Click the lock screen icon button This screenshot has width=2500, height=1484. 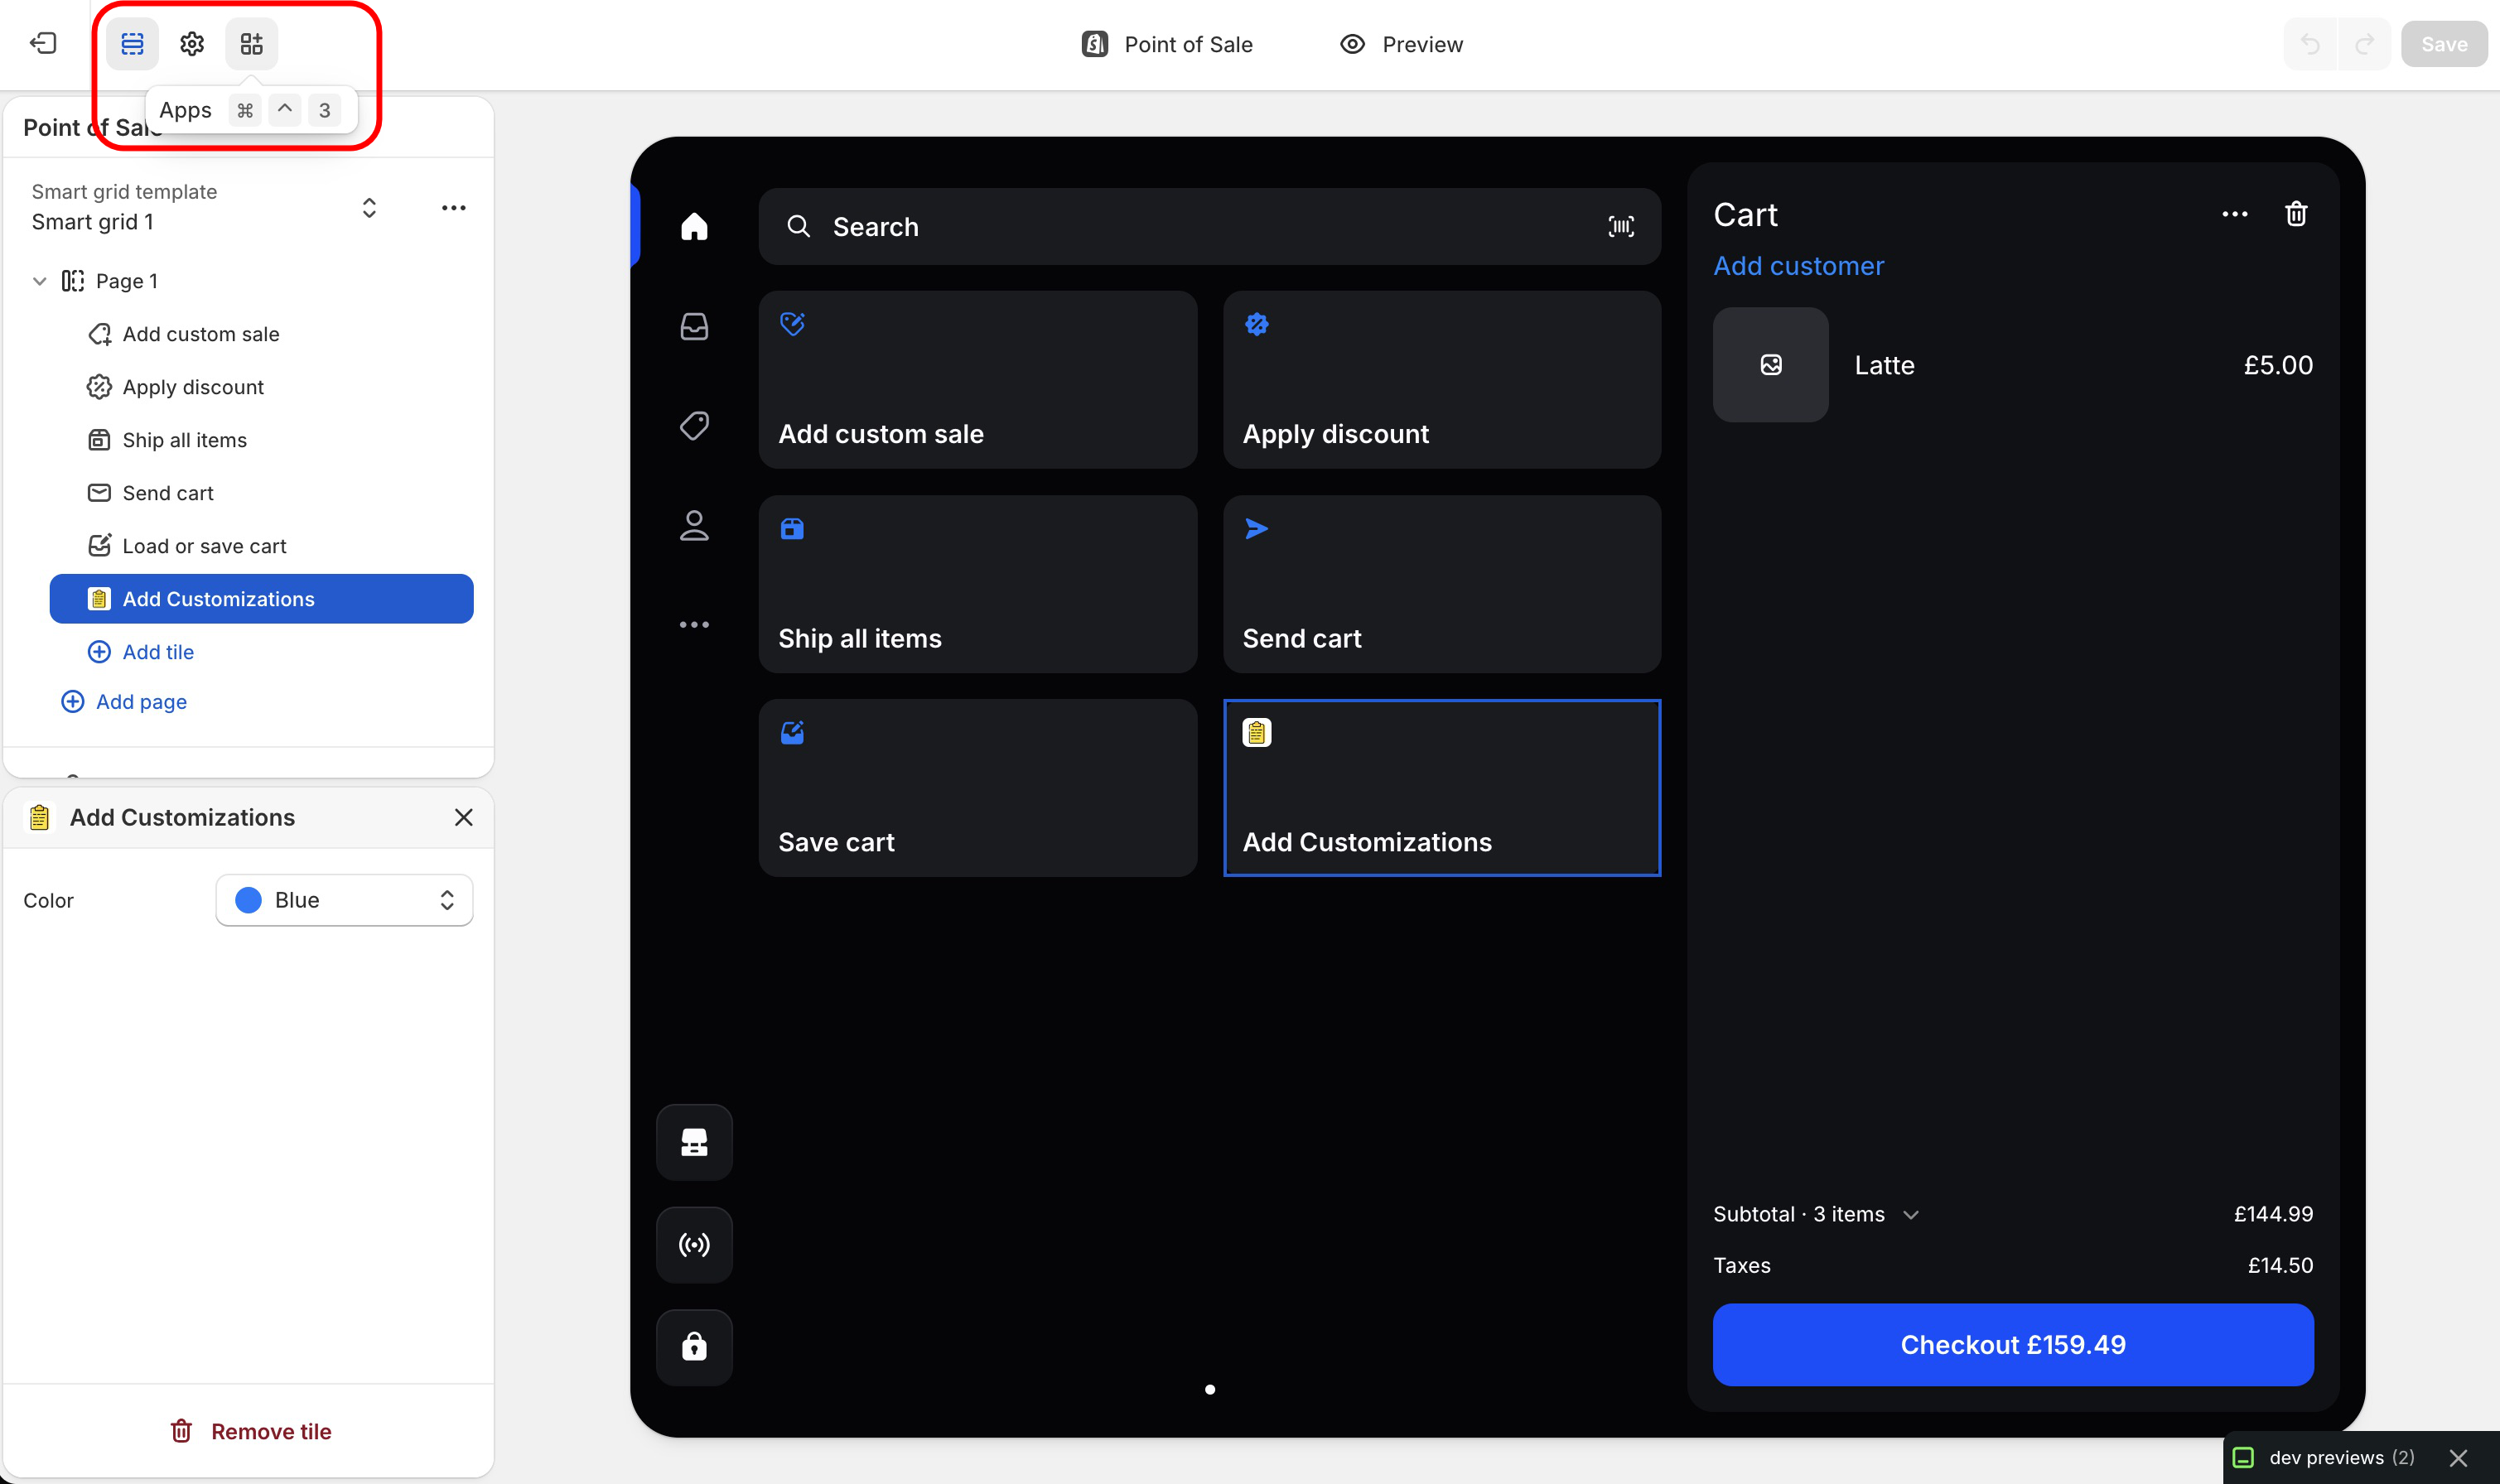[x=694, y=1347]
